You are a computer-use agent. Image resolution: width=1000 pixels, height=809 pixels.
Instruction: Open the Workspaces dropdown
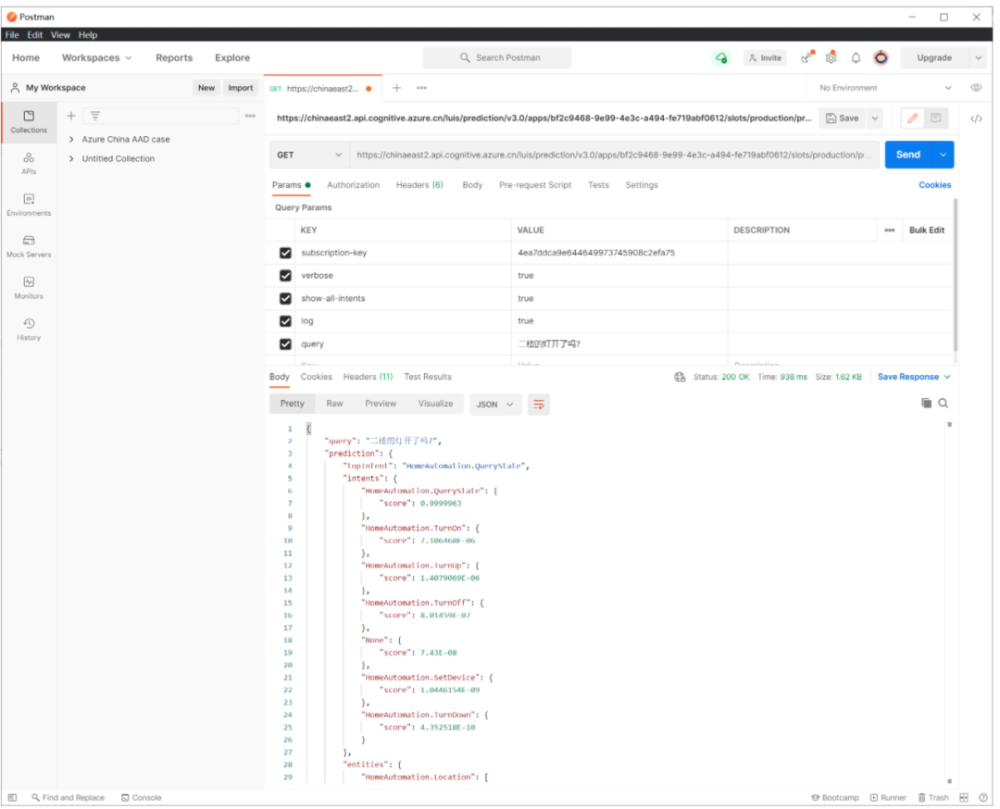click(97, 57)
